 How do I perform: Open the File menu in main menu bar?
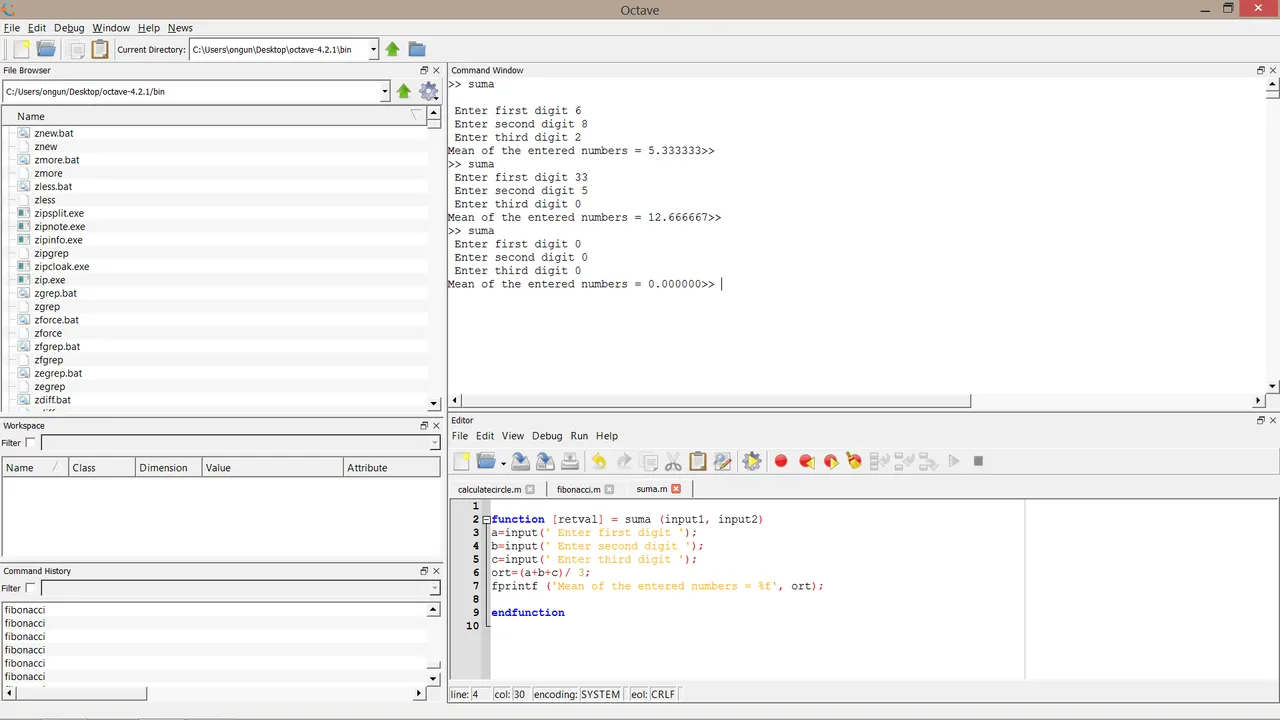(x=12, y=28)
